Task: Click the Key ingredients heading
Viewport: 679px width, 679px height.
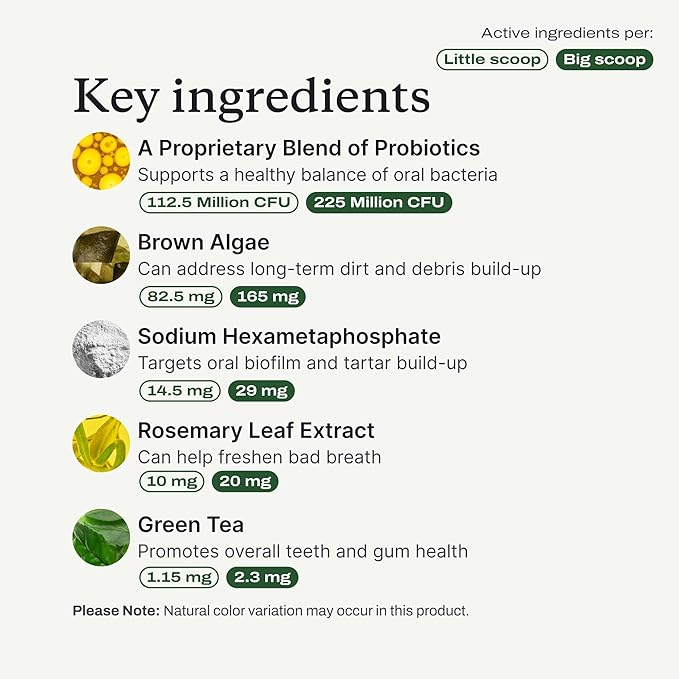Action: click(252, 98)
